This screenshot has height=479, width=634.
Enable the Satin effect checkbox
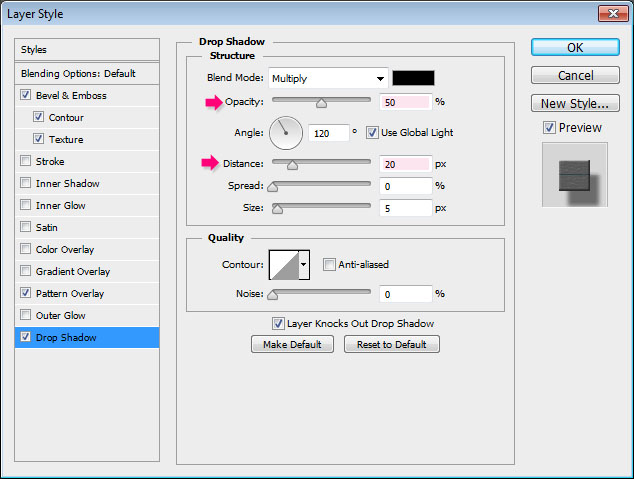tap(25, 226)
